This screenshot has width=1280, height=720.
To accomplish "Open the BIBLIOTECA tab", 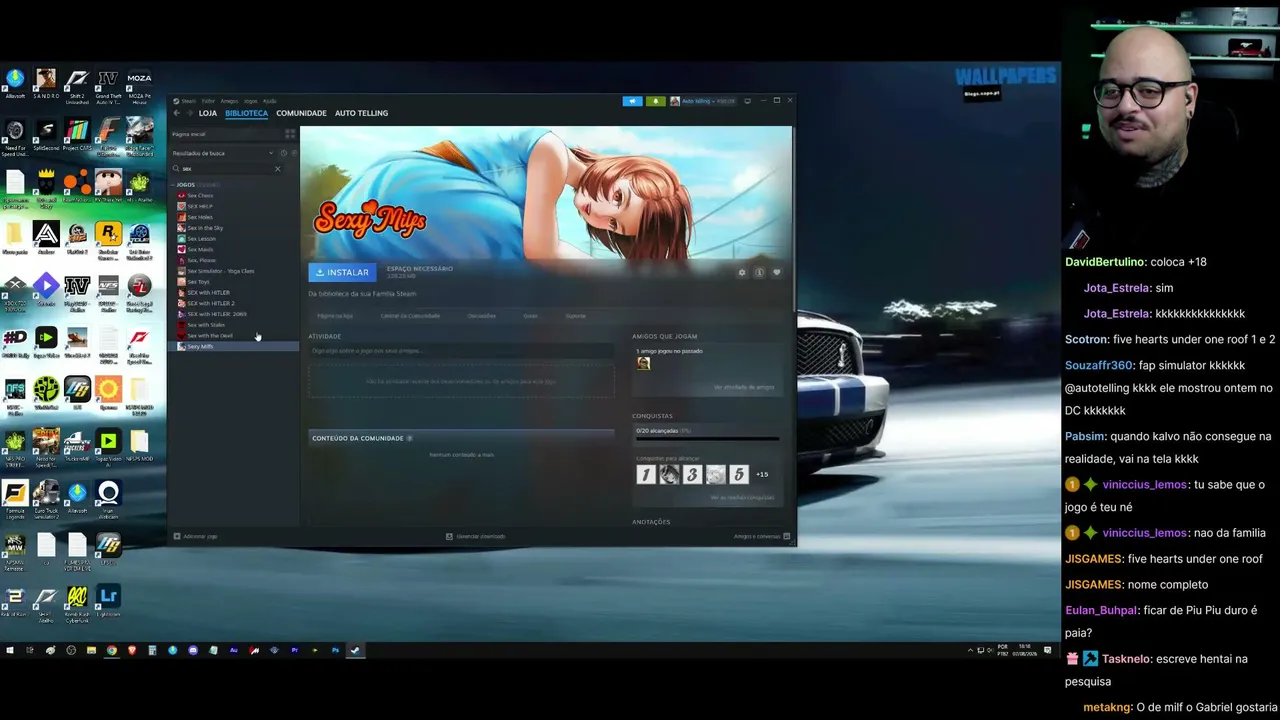I will [246, 113].
